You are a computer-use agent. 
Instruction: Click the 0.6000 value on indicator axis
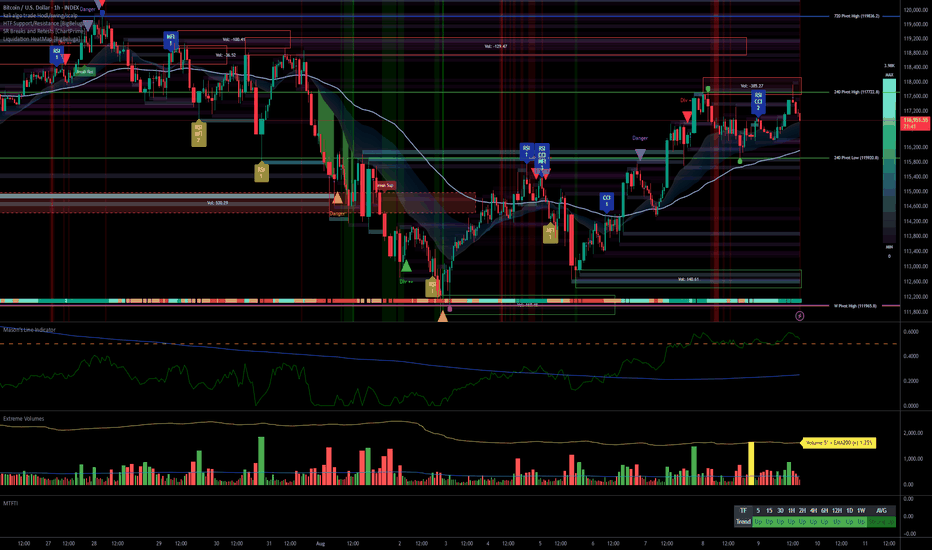910,332
